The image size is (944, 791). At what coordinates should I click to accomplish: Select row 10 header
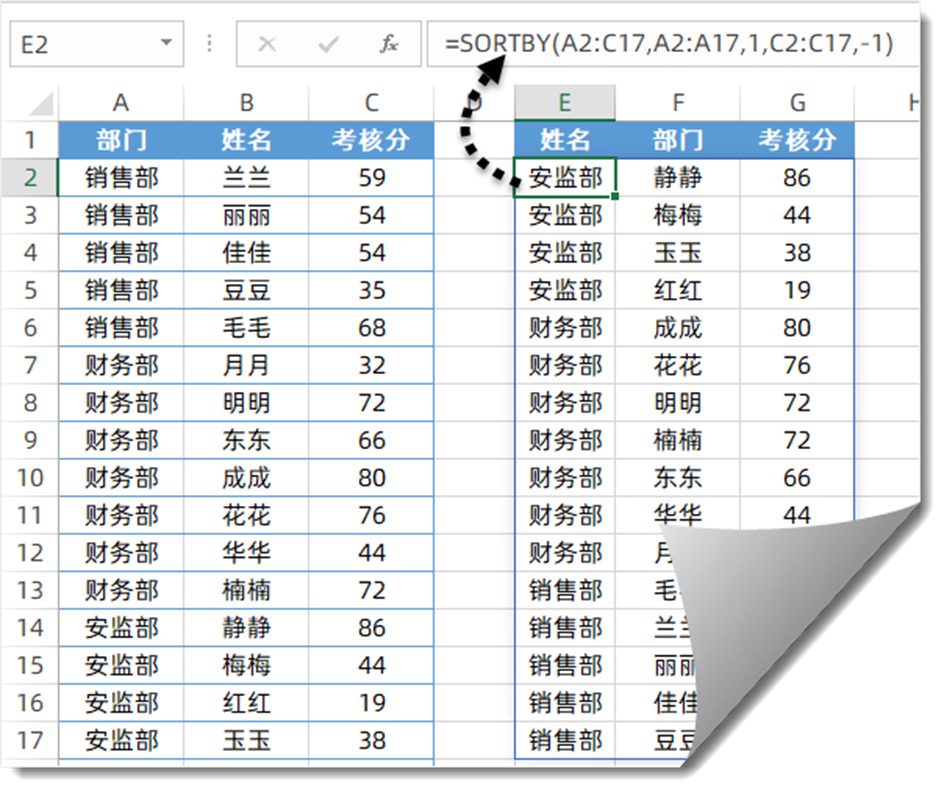point(30,478)
